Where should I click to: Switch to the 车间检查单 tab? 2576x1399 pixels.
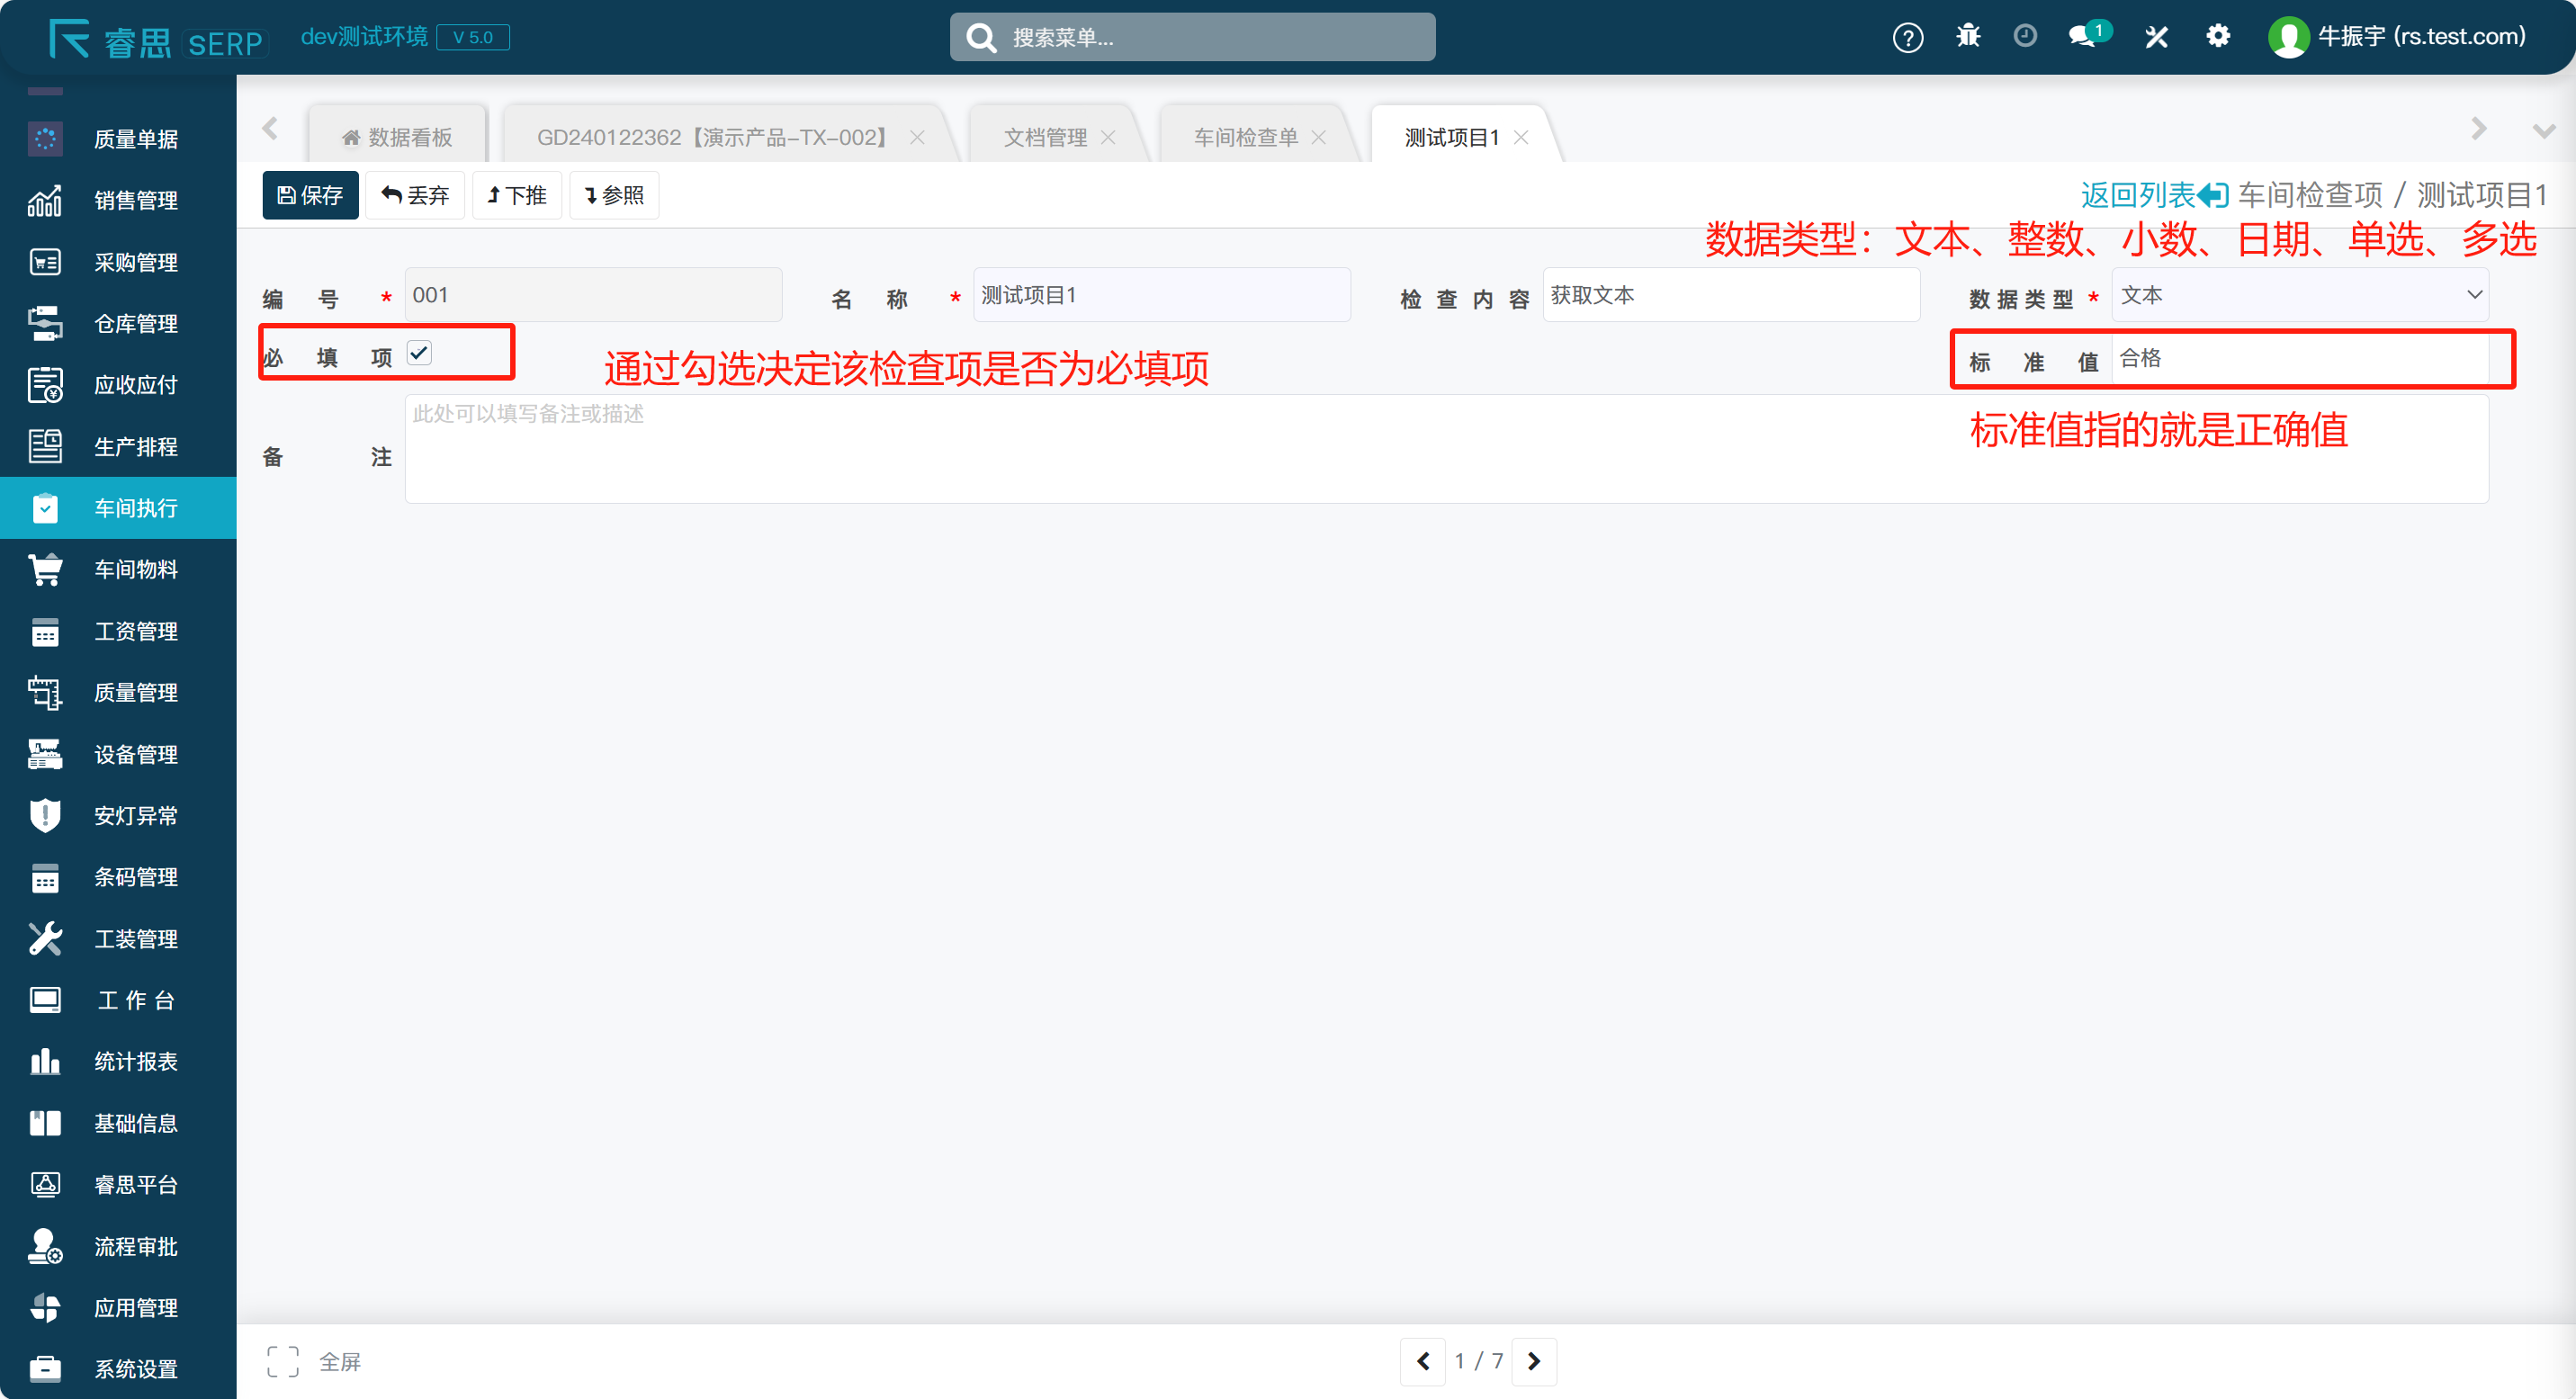coord(1245,137)
